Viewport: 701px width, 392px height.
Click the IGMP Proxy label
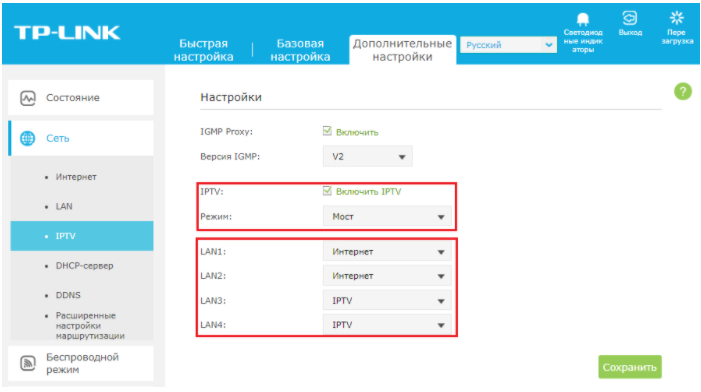pyautogui.click(x=226, y=131)
